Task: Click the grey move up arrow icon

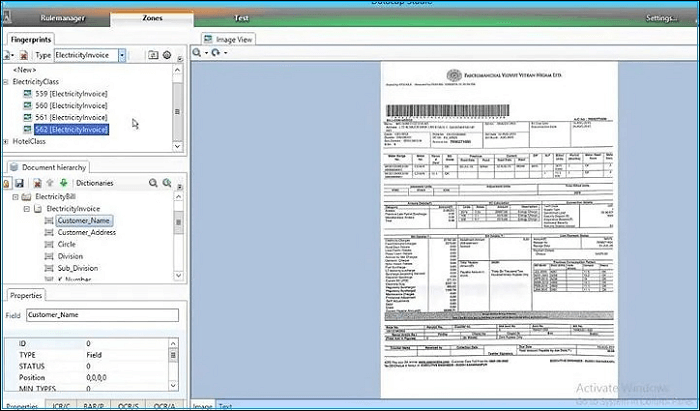Action: 50,183
